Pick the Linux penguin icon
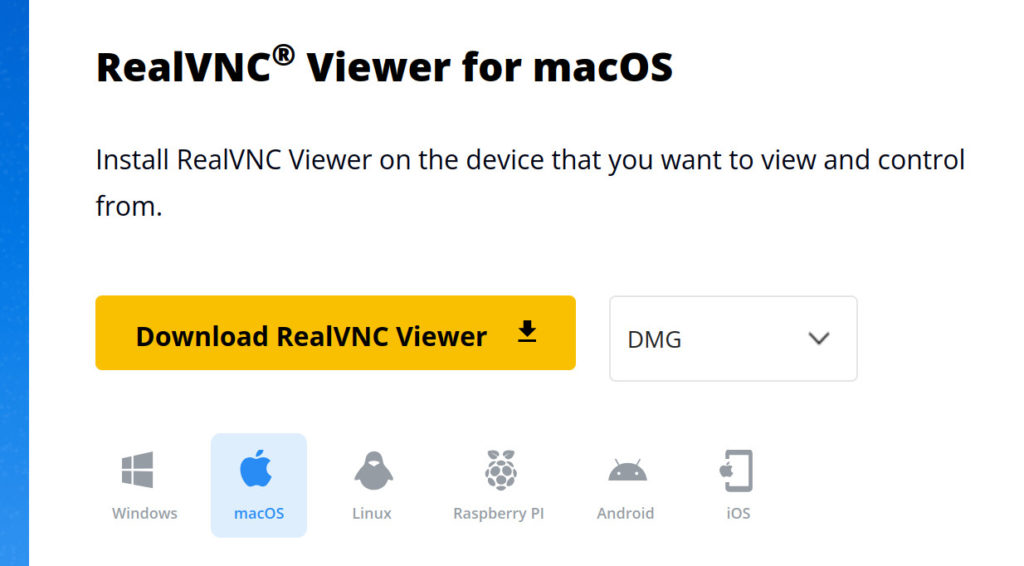This screenshot has width=1024, height=566. (374, 471)
